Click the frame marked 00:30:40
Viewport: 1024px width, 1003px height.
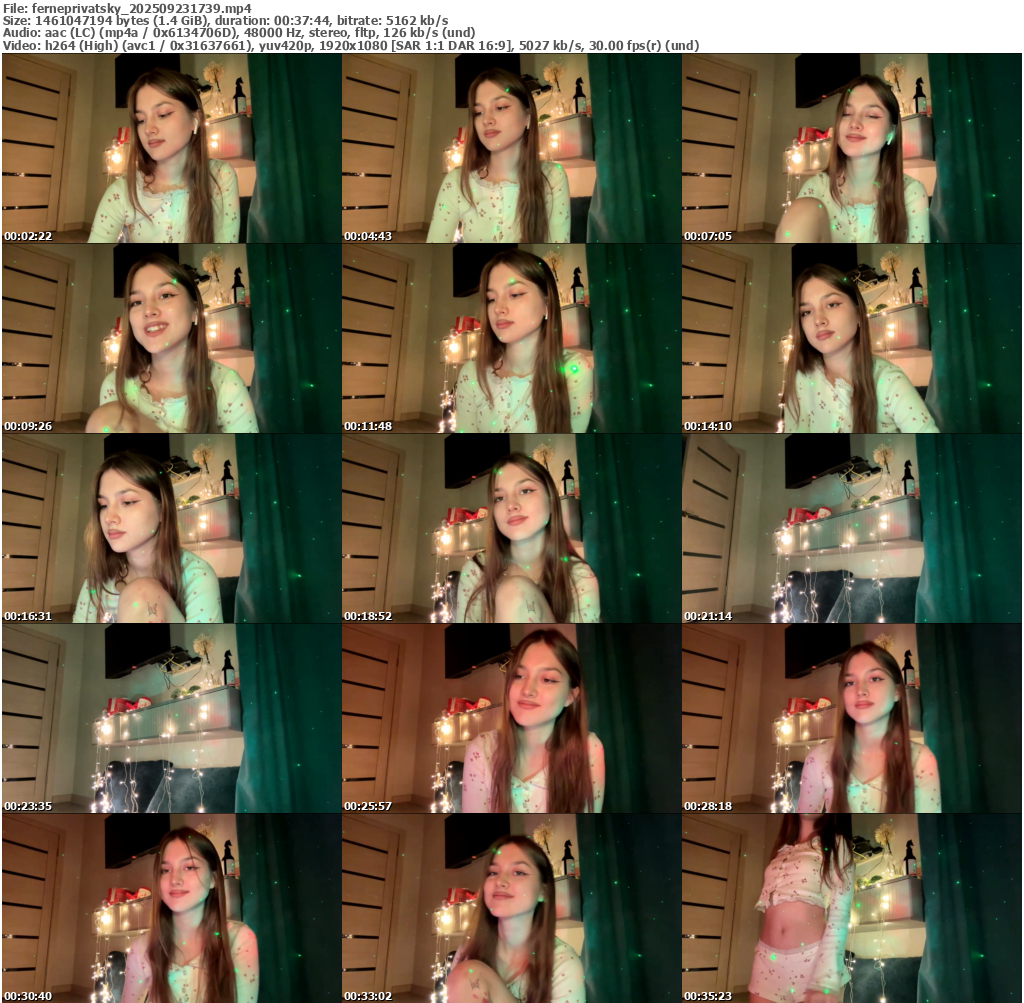point(171,908)
